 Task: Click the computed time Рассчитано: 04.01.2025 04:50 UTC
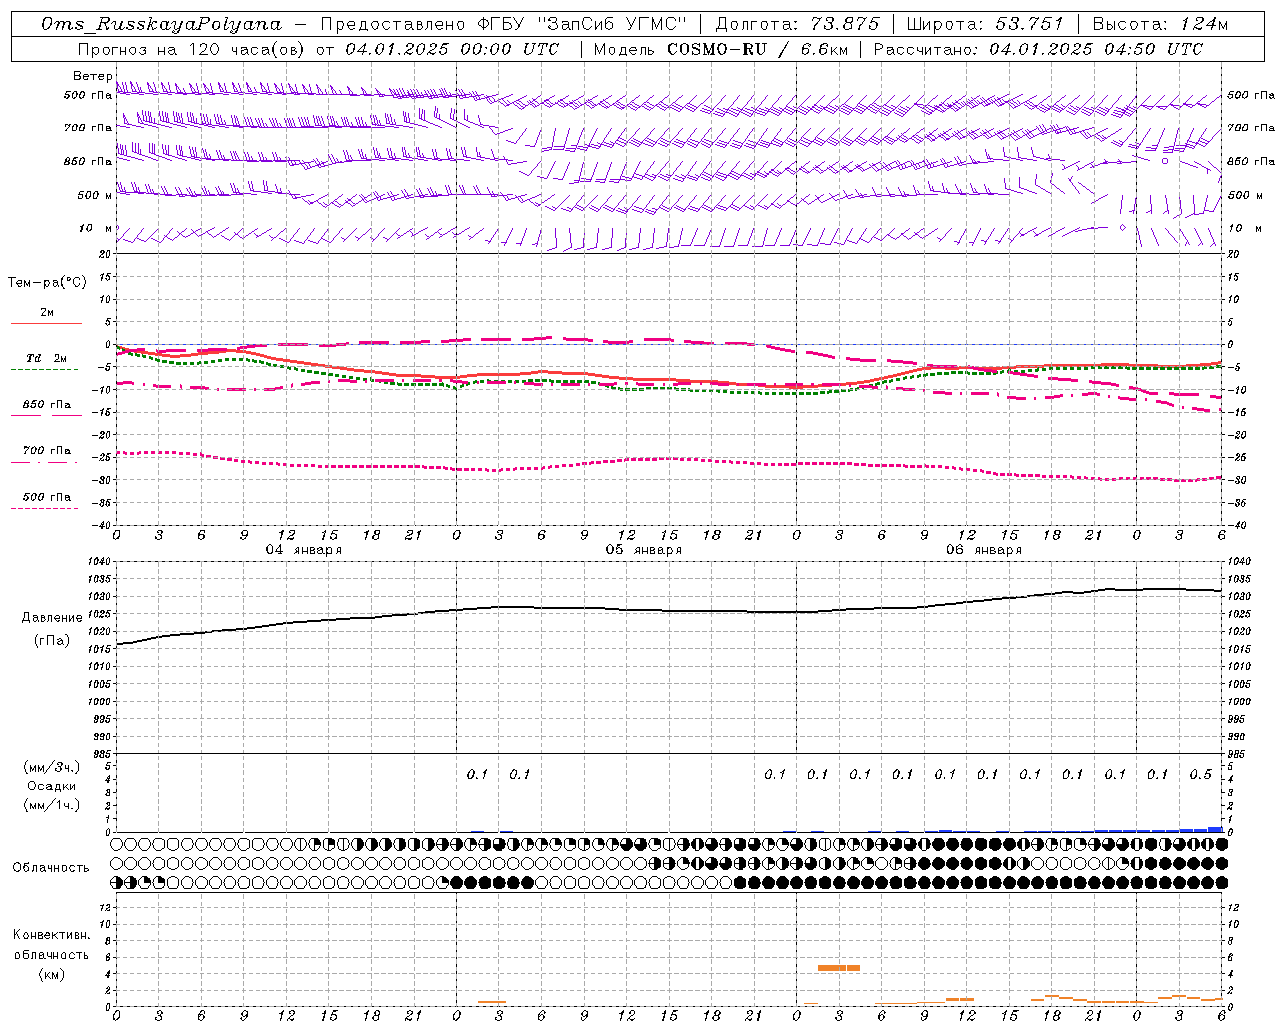pyautogui.click(x=1038, y=49)
